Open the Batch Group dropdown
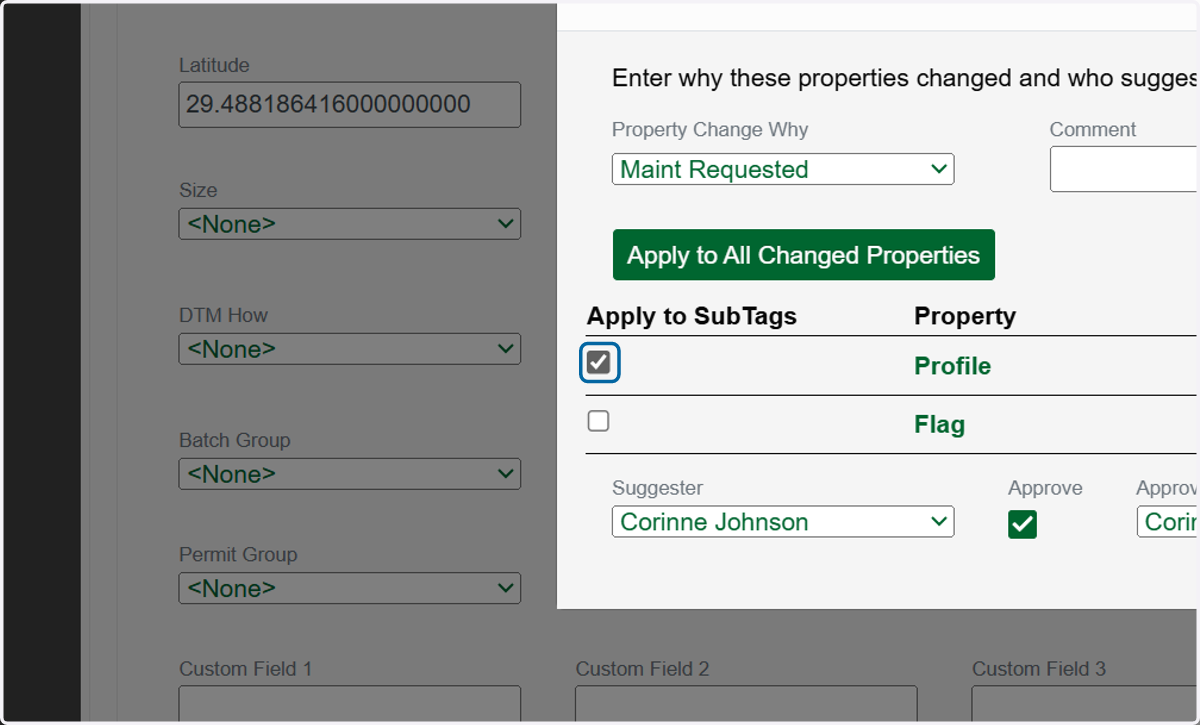The height and width of the screenshot is (725, 1200). pos(350,474)
